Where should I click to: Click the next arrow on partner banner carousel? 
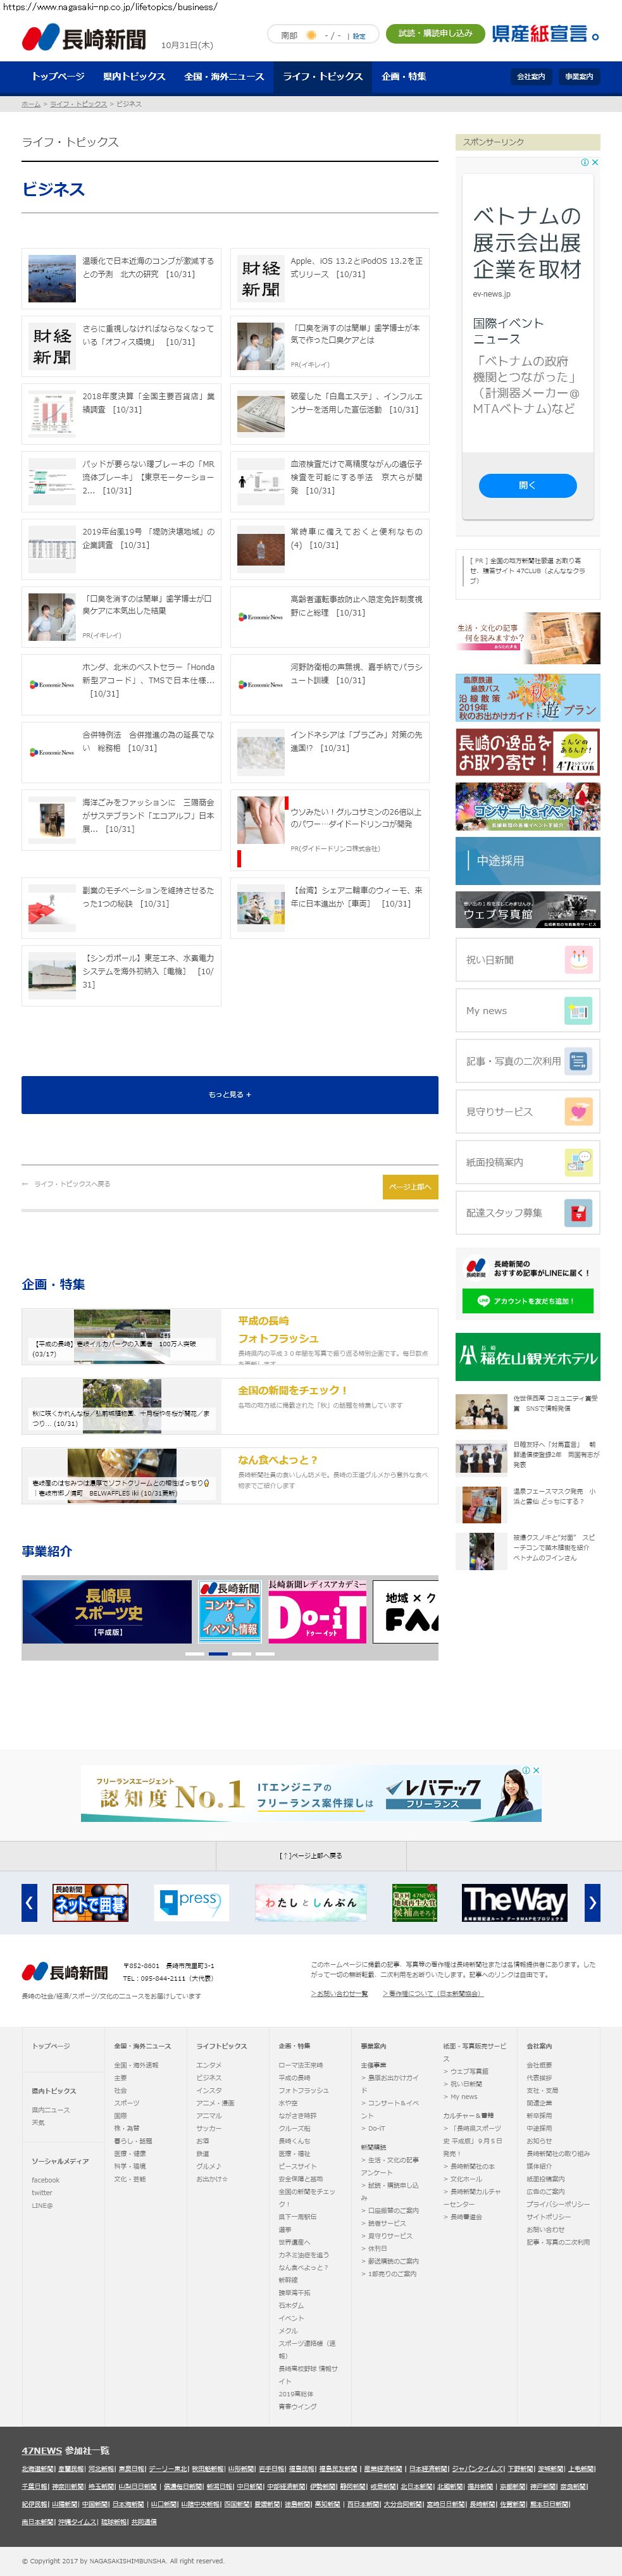[x=592, y=1902]
